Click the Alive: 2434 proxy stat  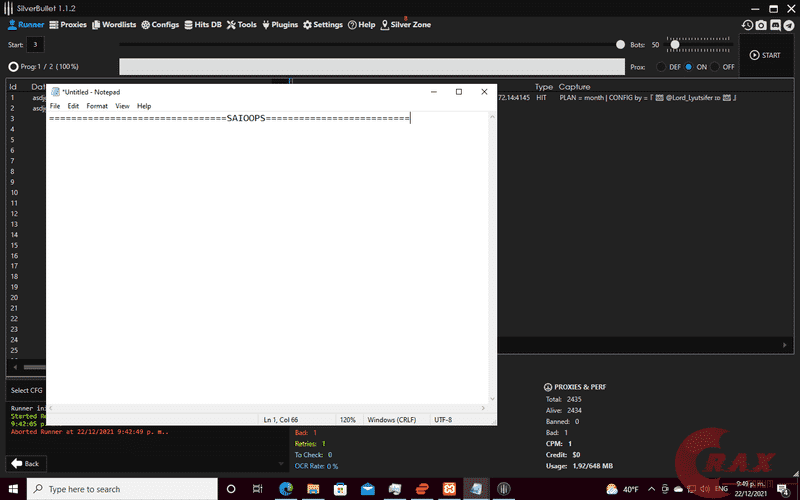tap(563, 410)
